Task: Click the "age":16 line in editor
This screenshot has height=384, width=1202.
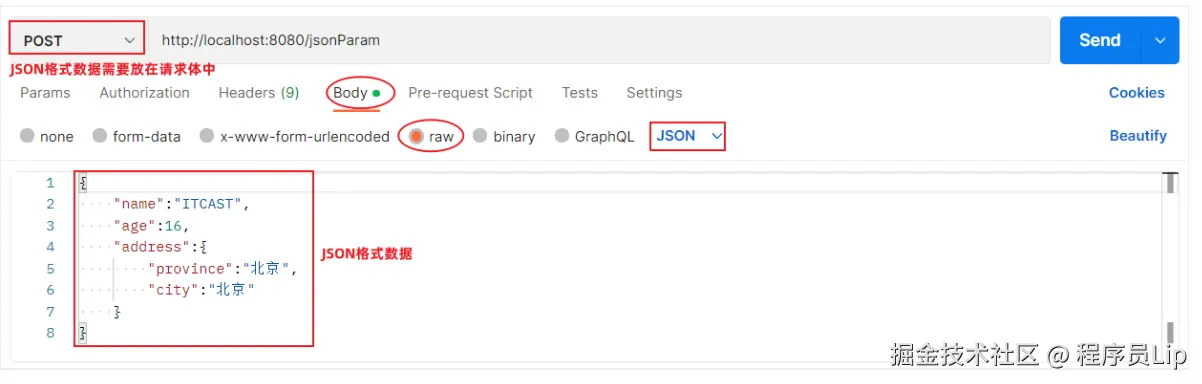Action: (x=151, y=226)
